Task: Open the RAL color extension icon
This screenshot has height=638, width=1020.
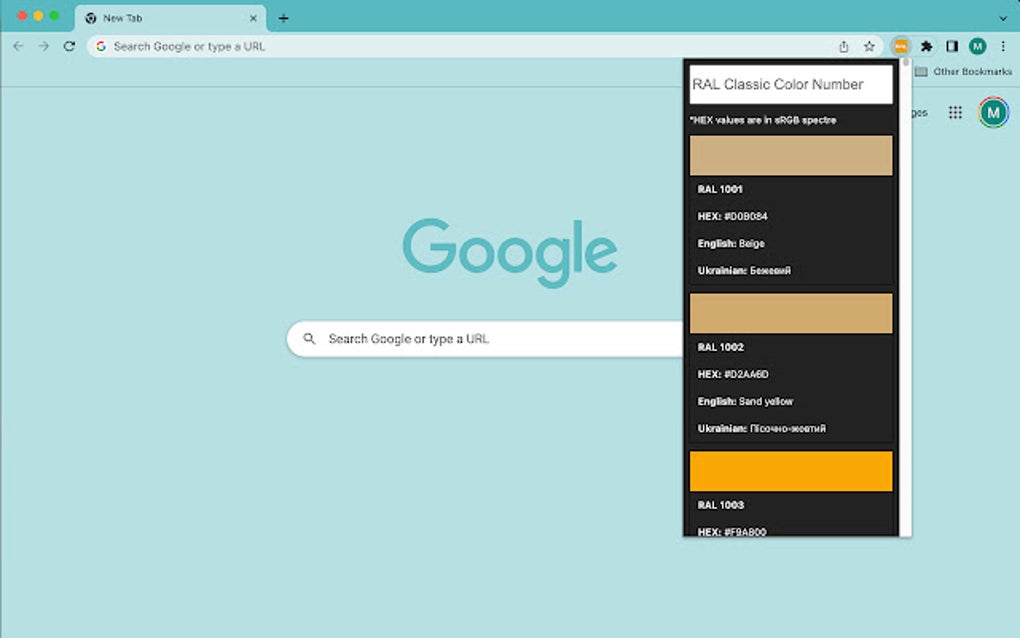Action: click(901, 46)
